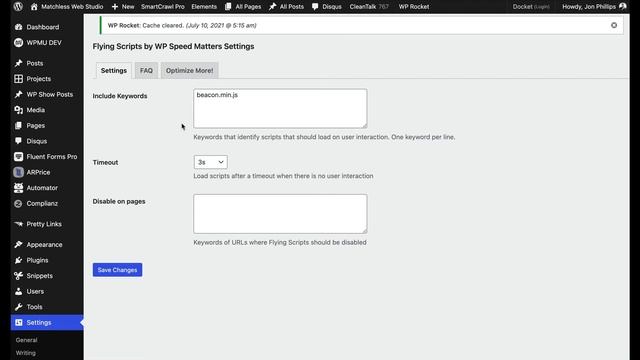Click the Disqus speech bubble in admin bar
640x360 pixels.
pos(315,7)
